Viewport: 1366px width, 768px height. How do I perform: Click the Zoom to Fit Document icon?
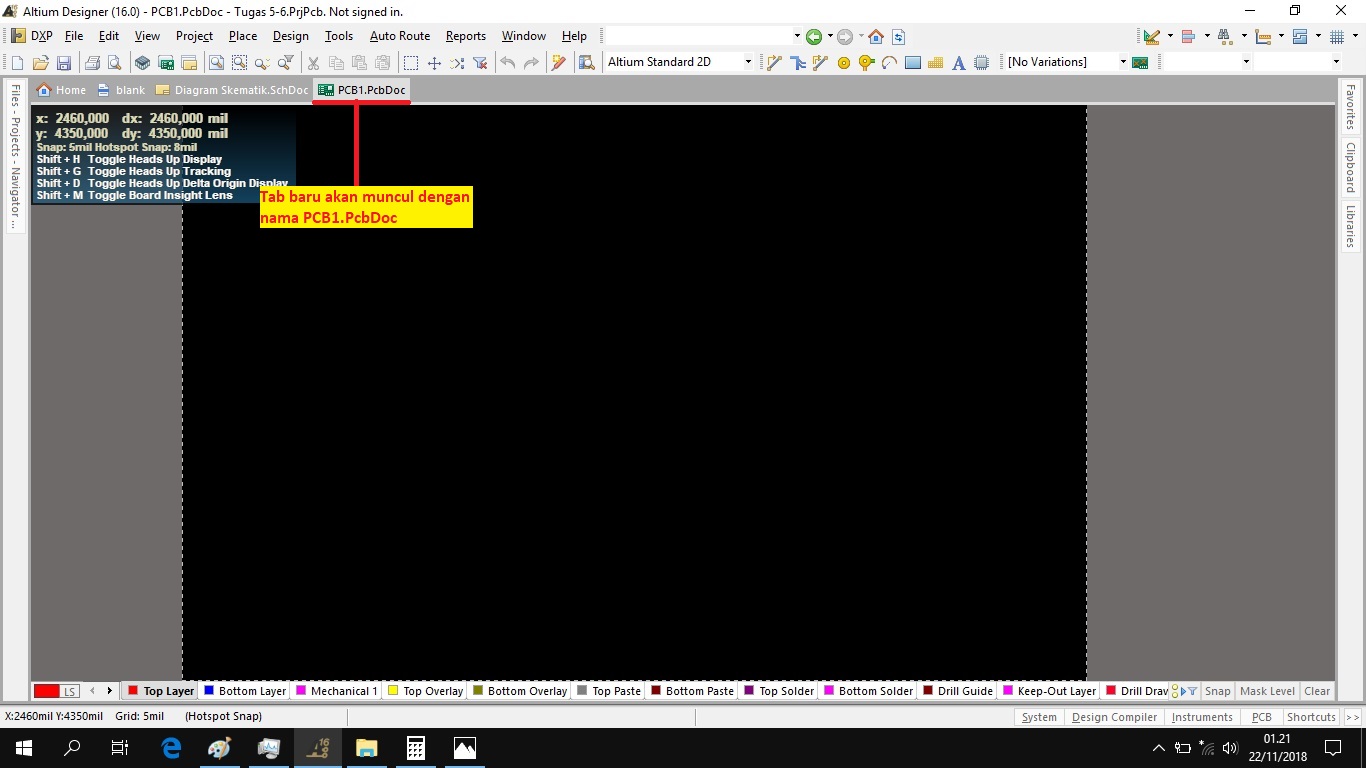pos(216,62)
